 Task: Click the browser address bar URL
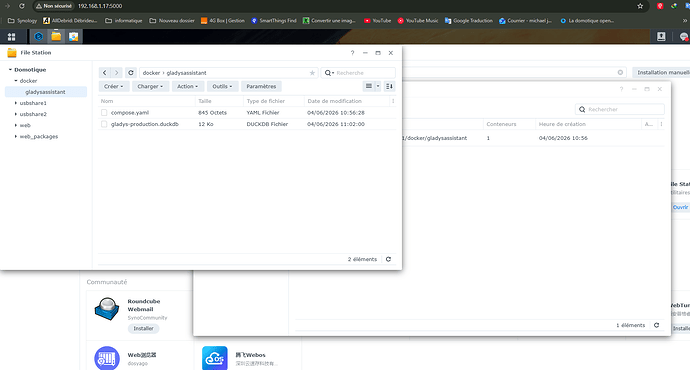[100, 6]
